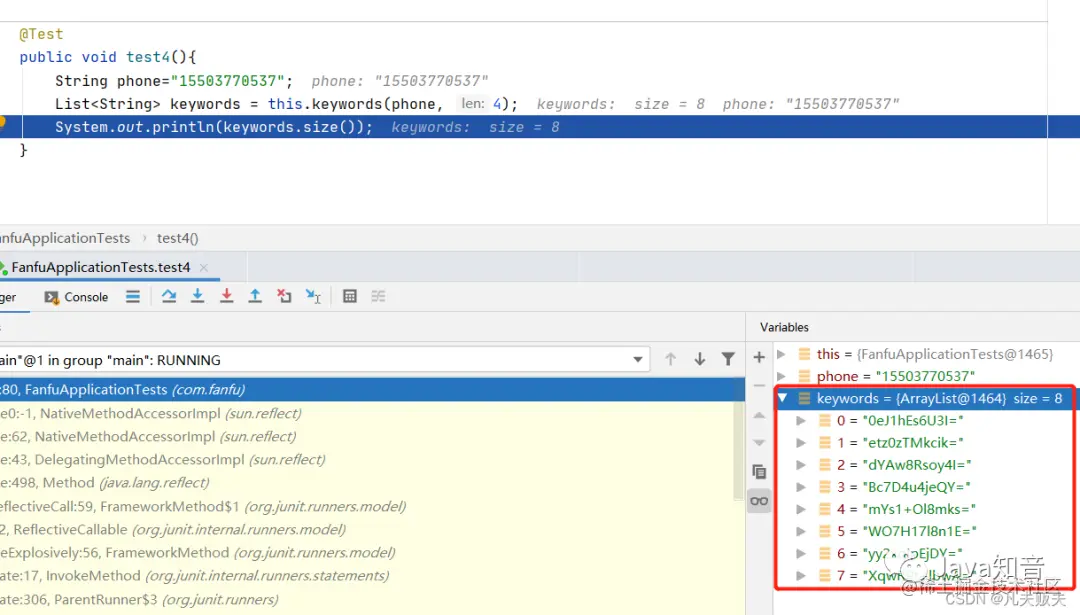Click the Step Over debugger icon
1080x615 pixels.
(169, 296)
